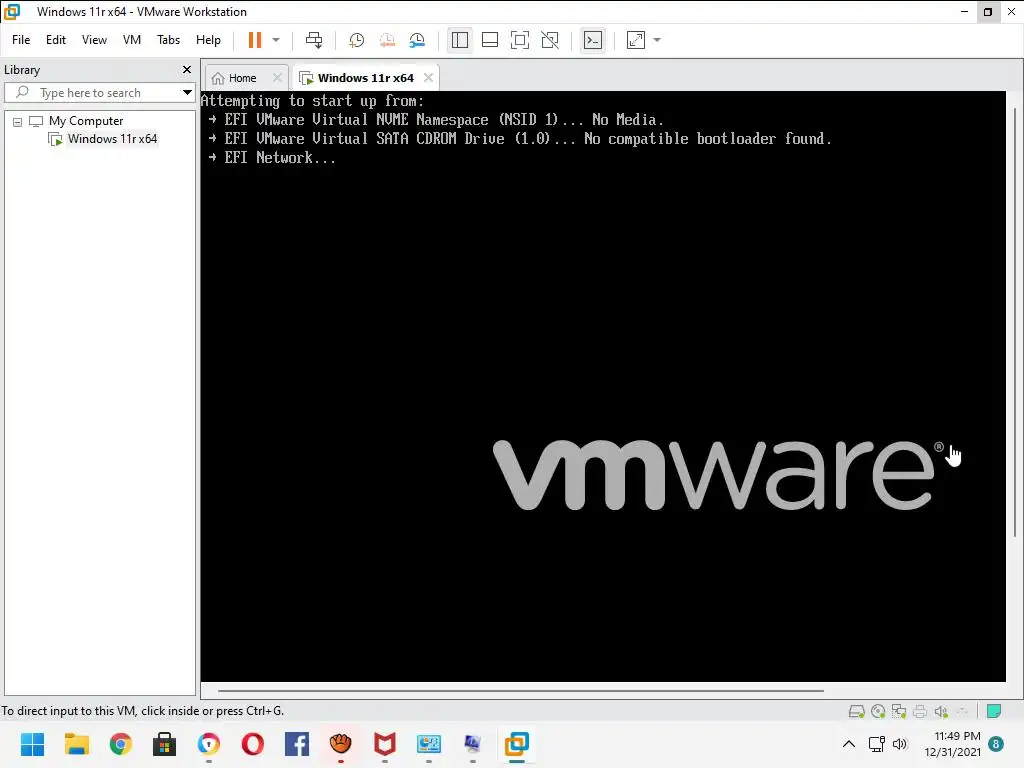Viewport: 1024px width, 768px height.
Task: Click the network adapter status icon
Action: pyautogui.click(x=899, y=711)
